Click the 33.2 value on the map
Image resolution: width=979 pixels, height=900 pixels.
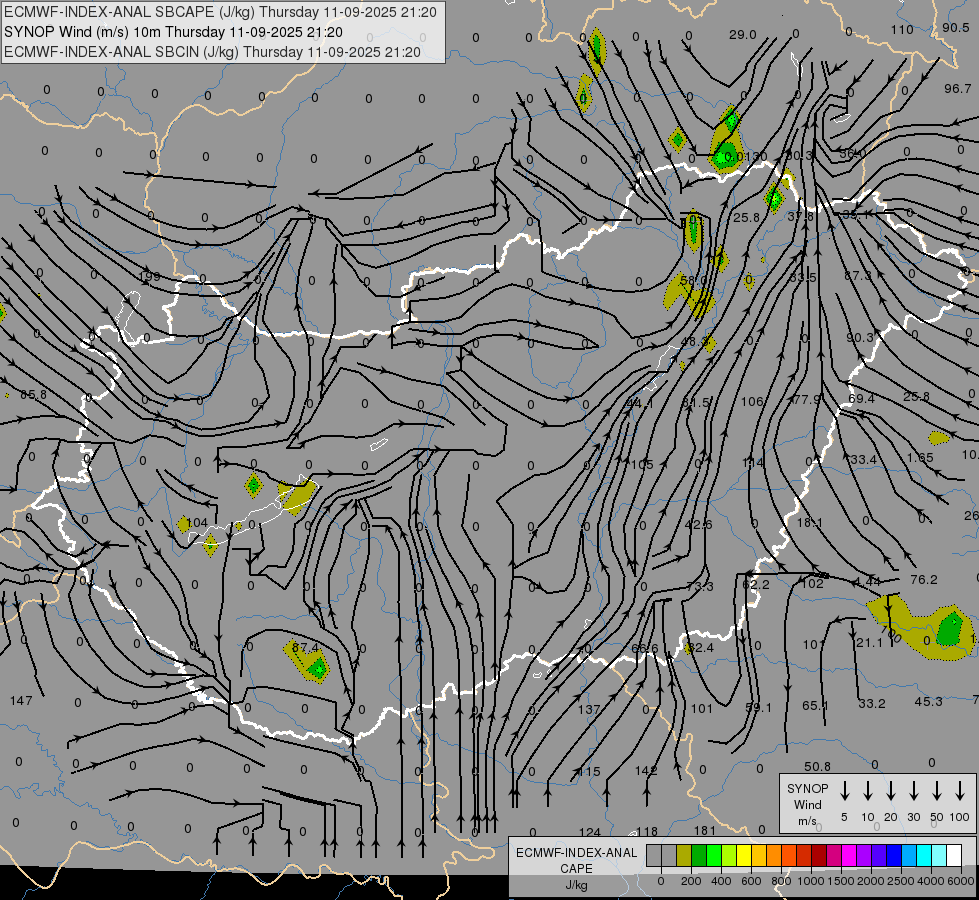(x=872, y=703)
